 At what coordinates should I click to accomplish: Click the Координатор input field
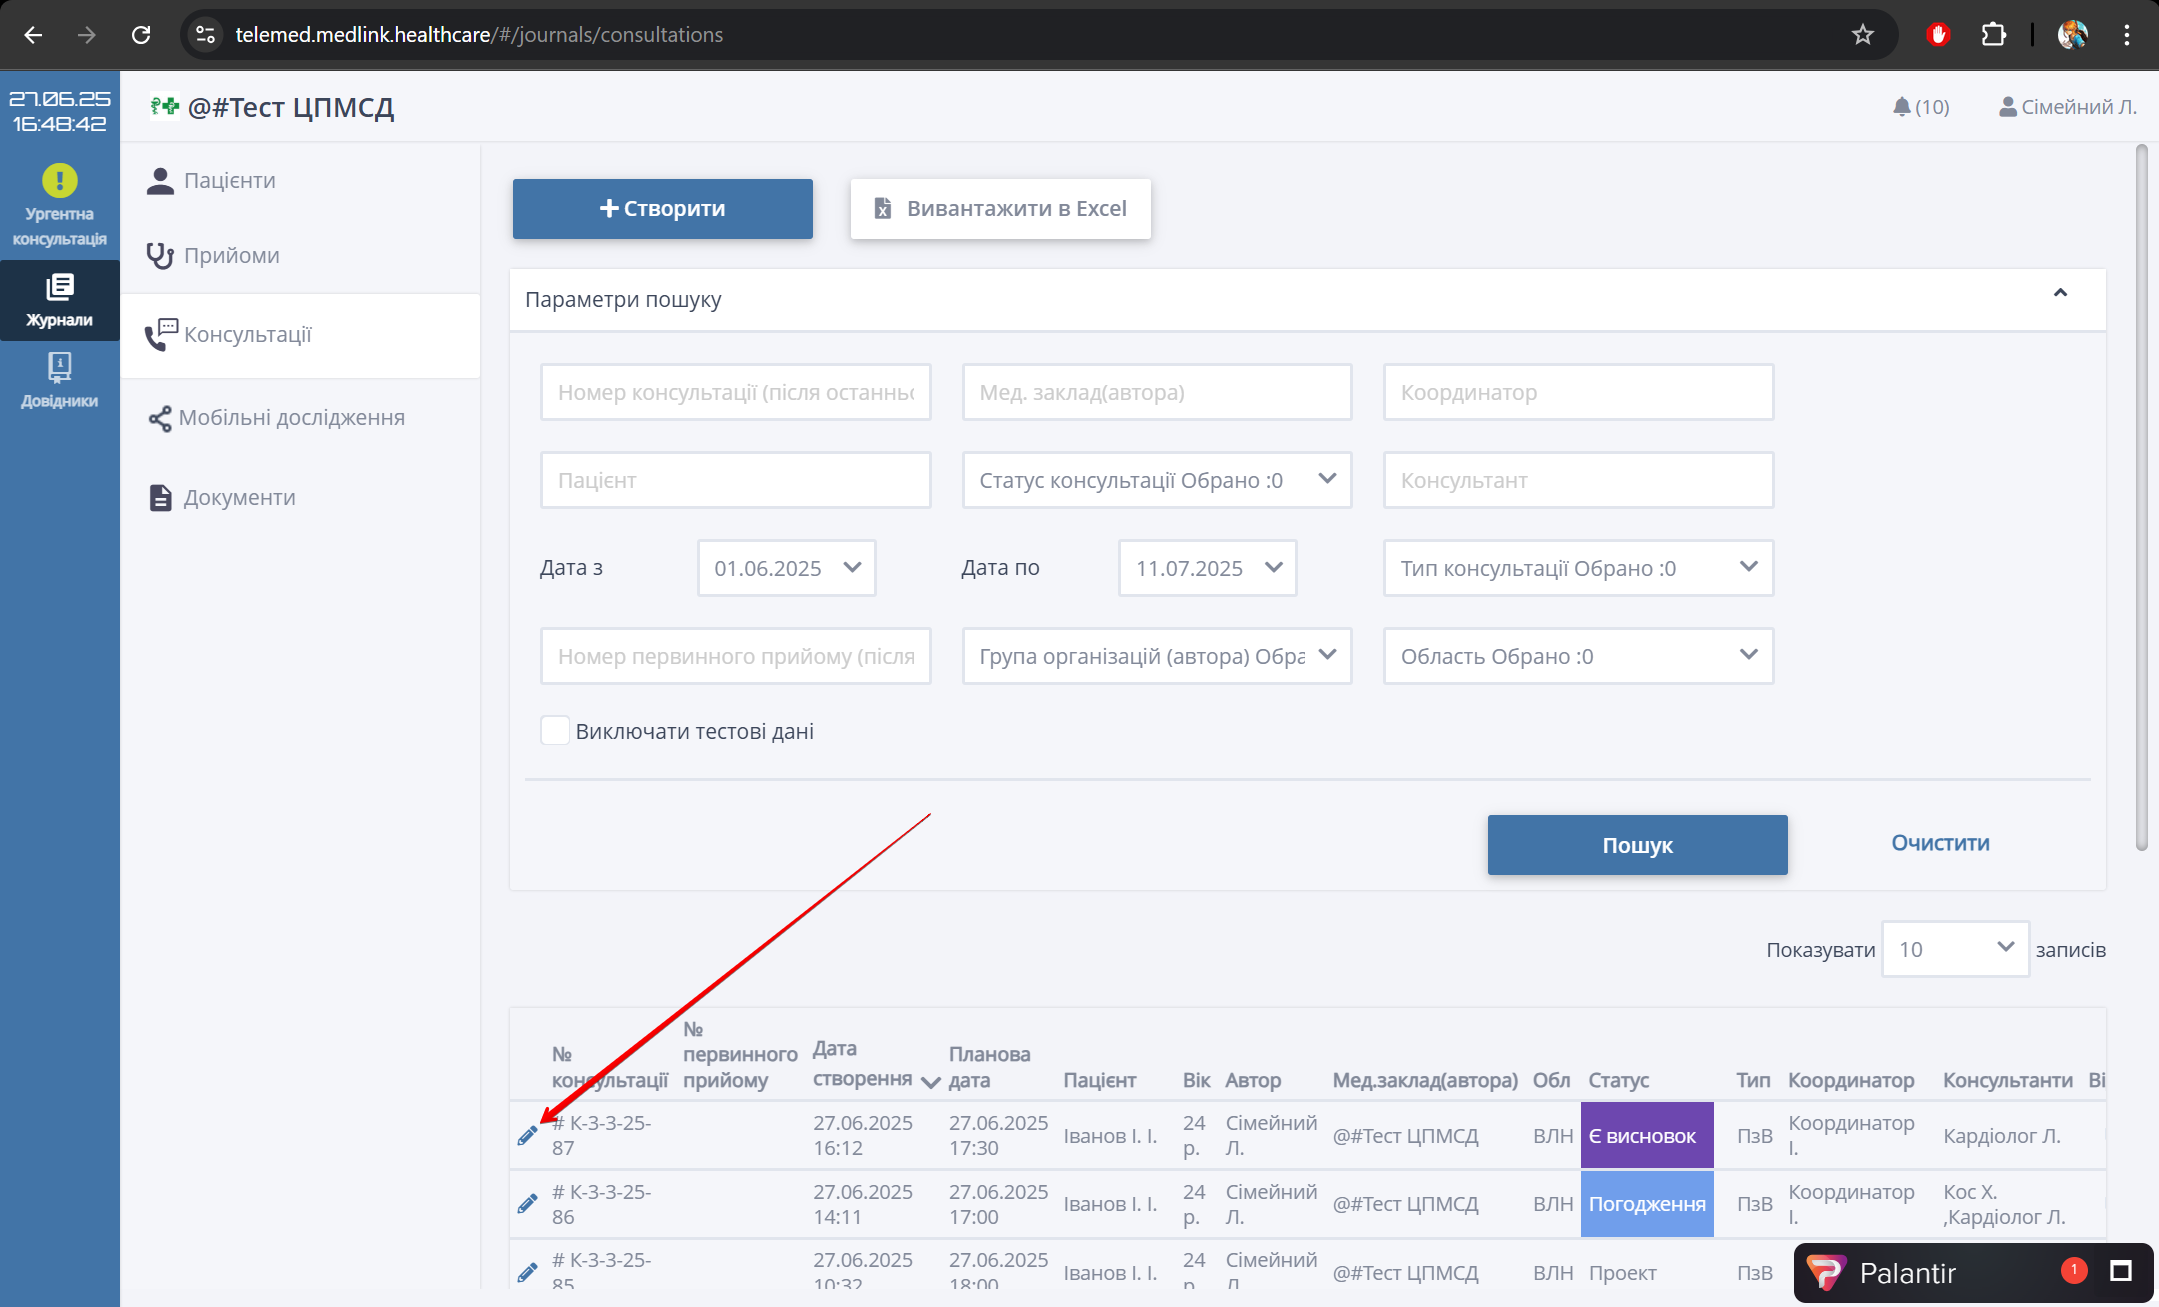pos(1577,392)
